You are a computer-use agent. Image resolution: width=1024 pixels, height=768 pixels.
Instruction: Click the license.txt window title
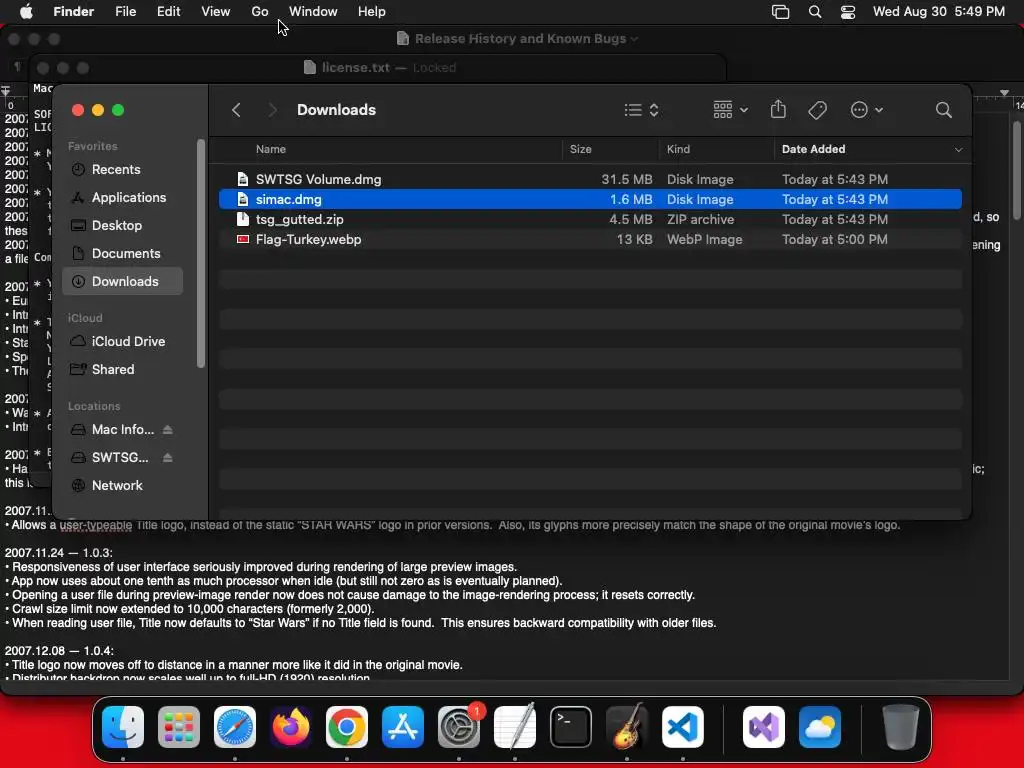click(356, 67)
